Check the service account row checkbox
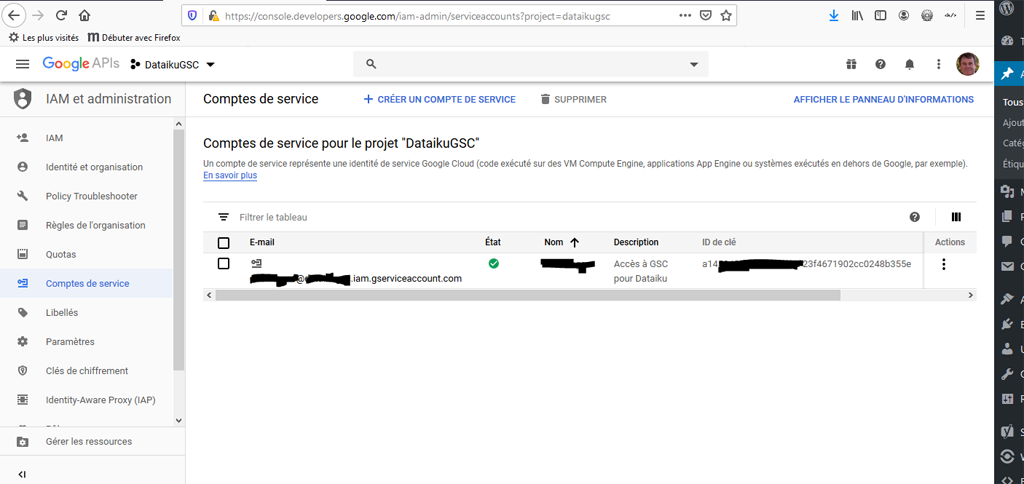The height and width of the screenshot is (484, 1024). [x=223, y=264]
